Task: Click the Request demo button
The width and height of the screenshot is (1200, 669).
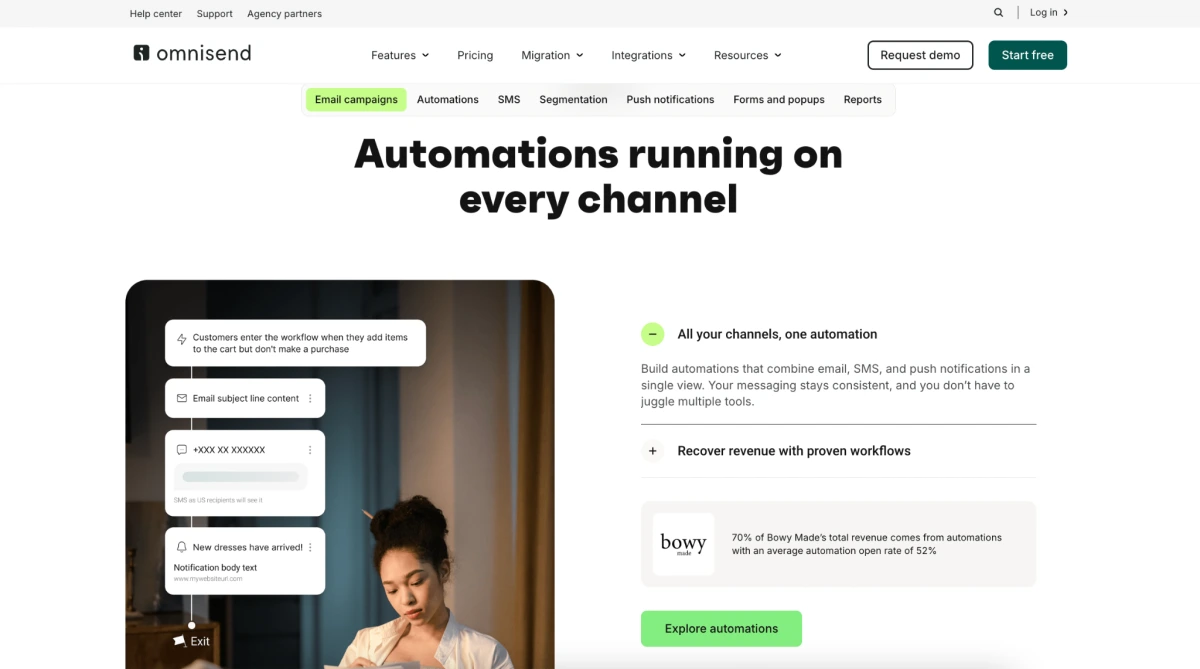Action: pos(920,55)
